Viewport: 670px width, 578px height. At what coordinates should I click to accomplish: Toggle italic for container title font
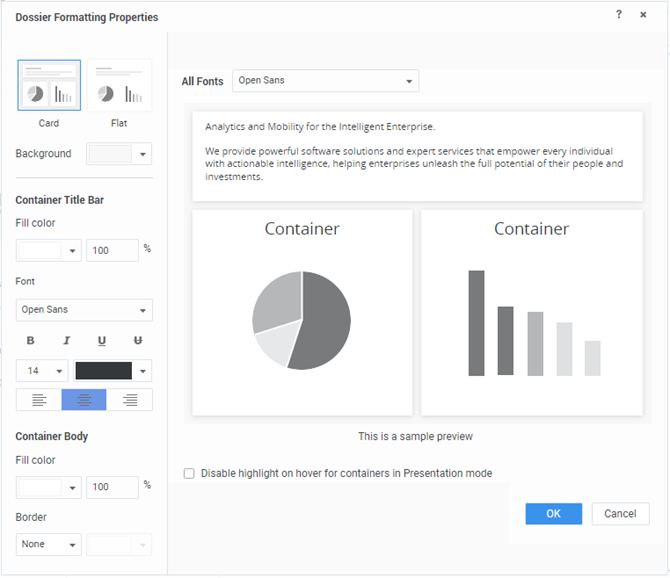pos(66,341)
